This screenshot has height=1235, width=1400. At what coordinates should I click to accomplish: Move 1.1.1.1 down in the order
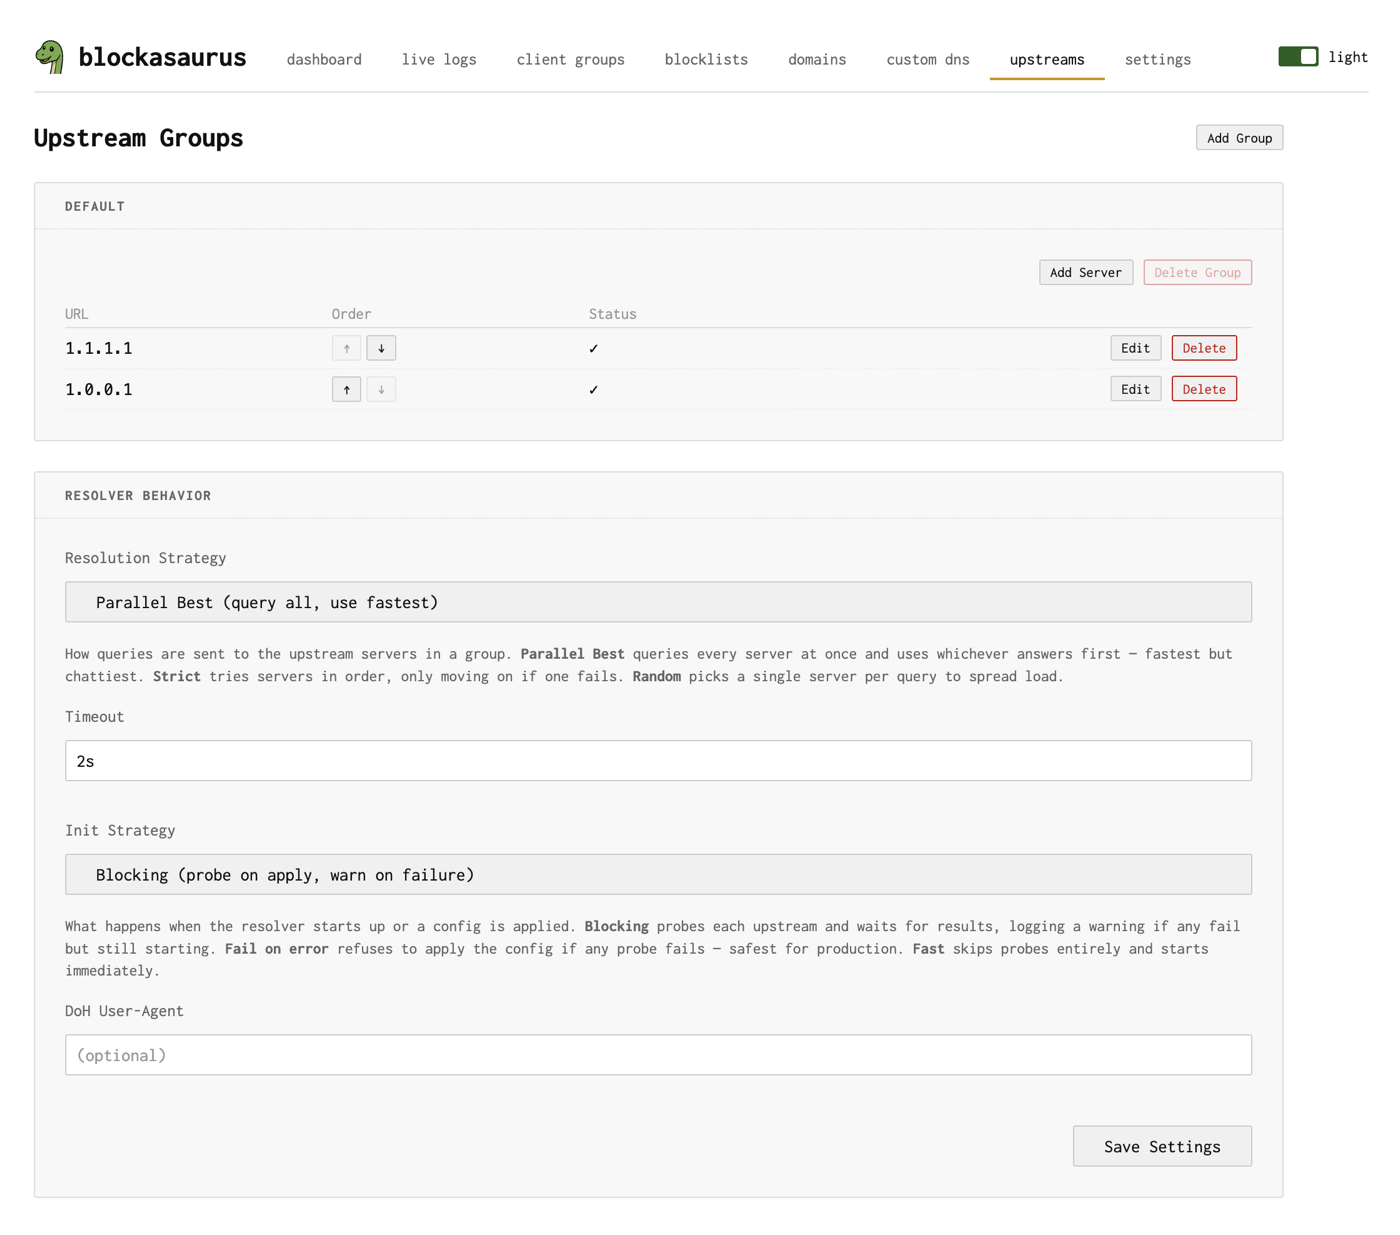(381, 348)
